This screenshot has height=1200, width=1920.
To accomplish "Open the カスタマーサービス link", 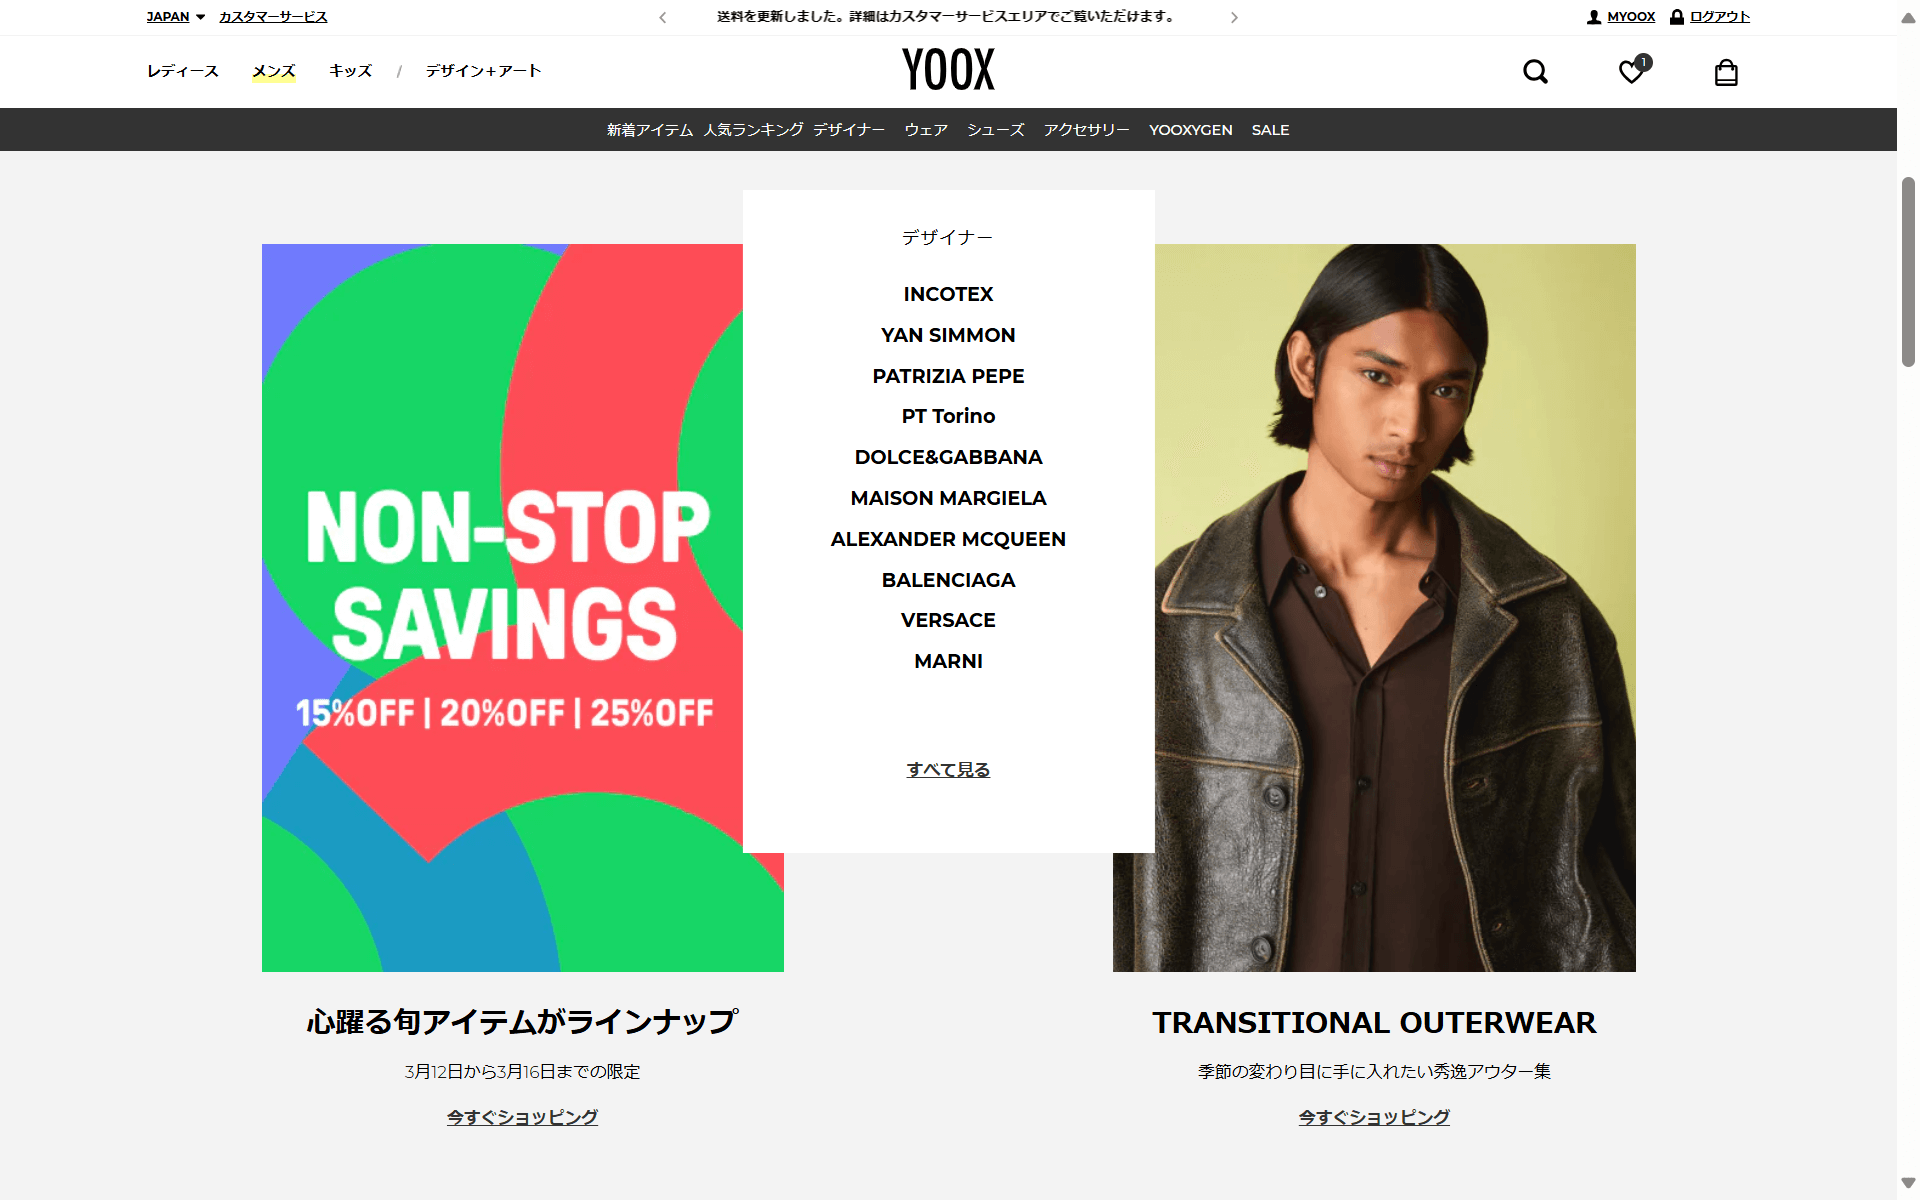I will click(x=273, y=17).
